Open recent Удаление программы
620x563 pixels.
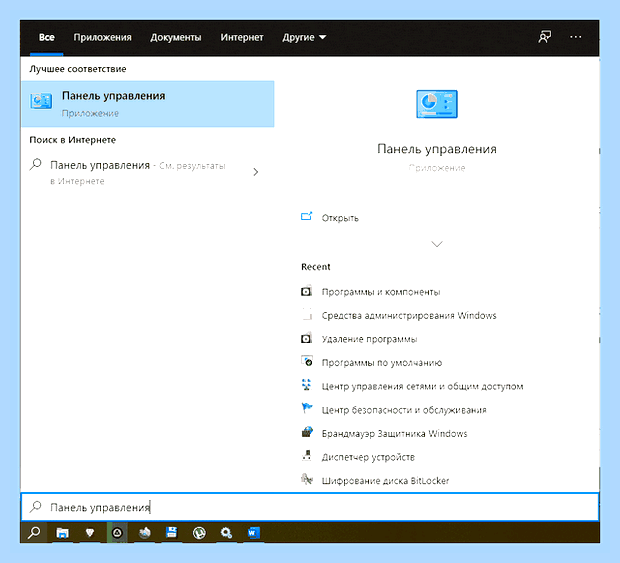[x=369, y=339]
